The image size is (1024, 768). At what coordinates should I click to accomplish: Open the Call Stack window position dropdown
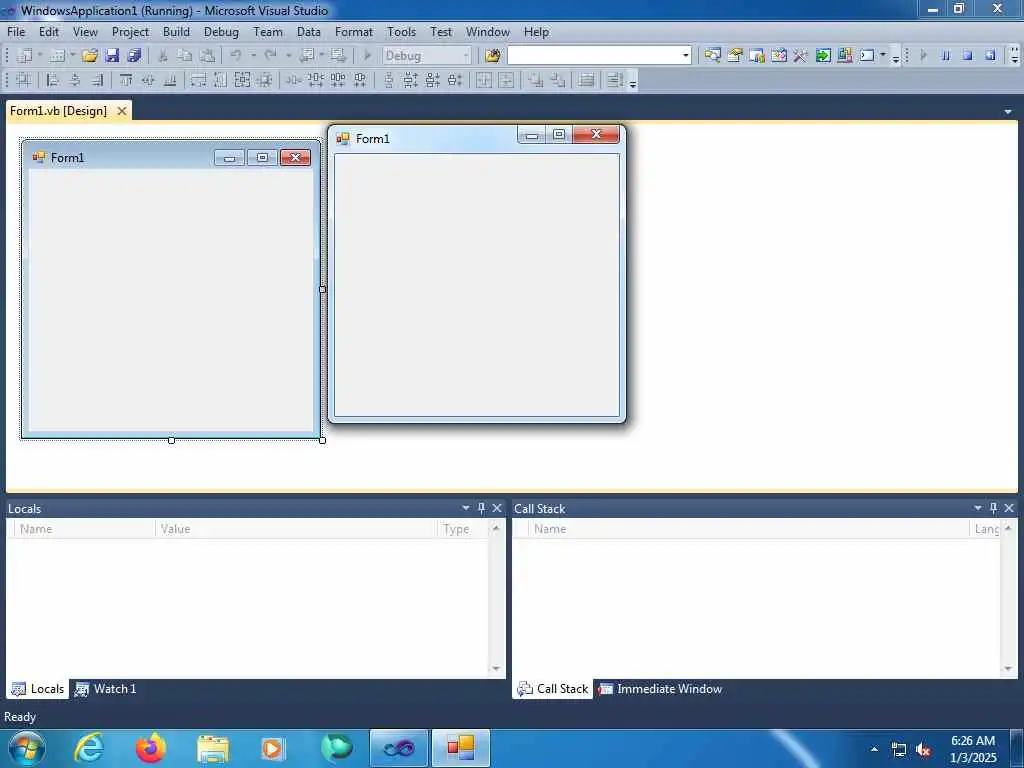978,508
